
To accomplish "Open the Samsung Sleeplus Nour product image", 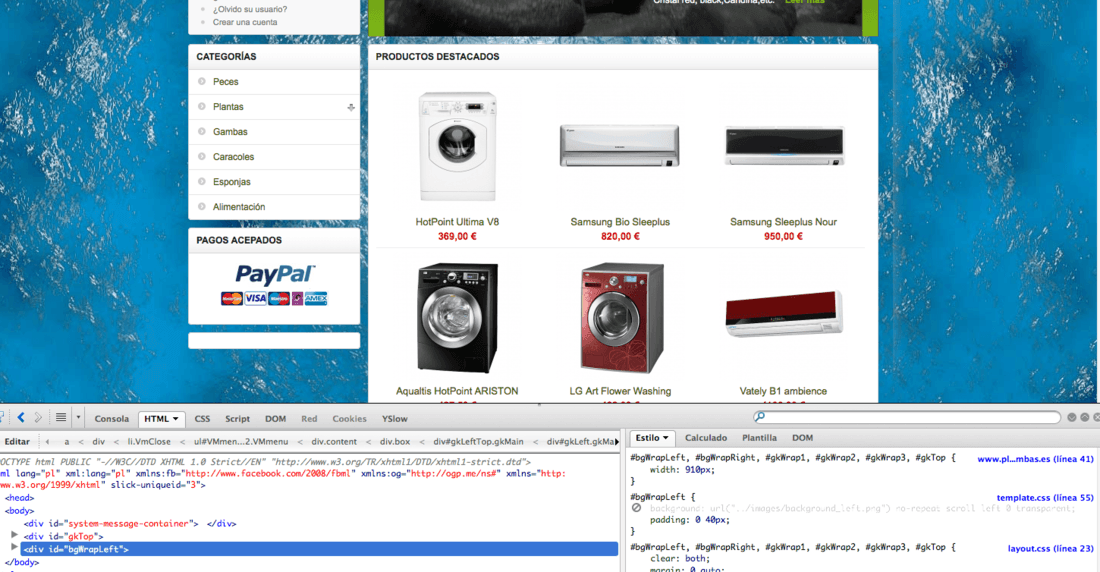I will tap(784, 146).
